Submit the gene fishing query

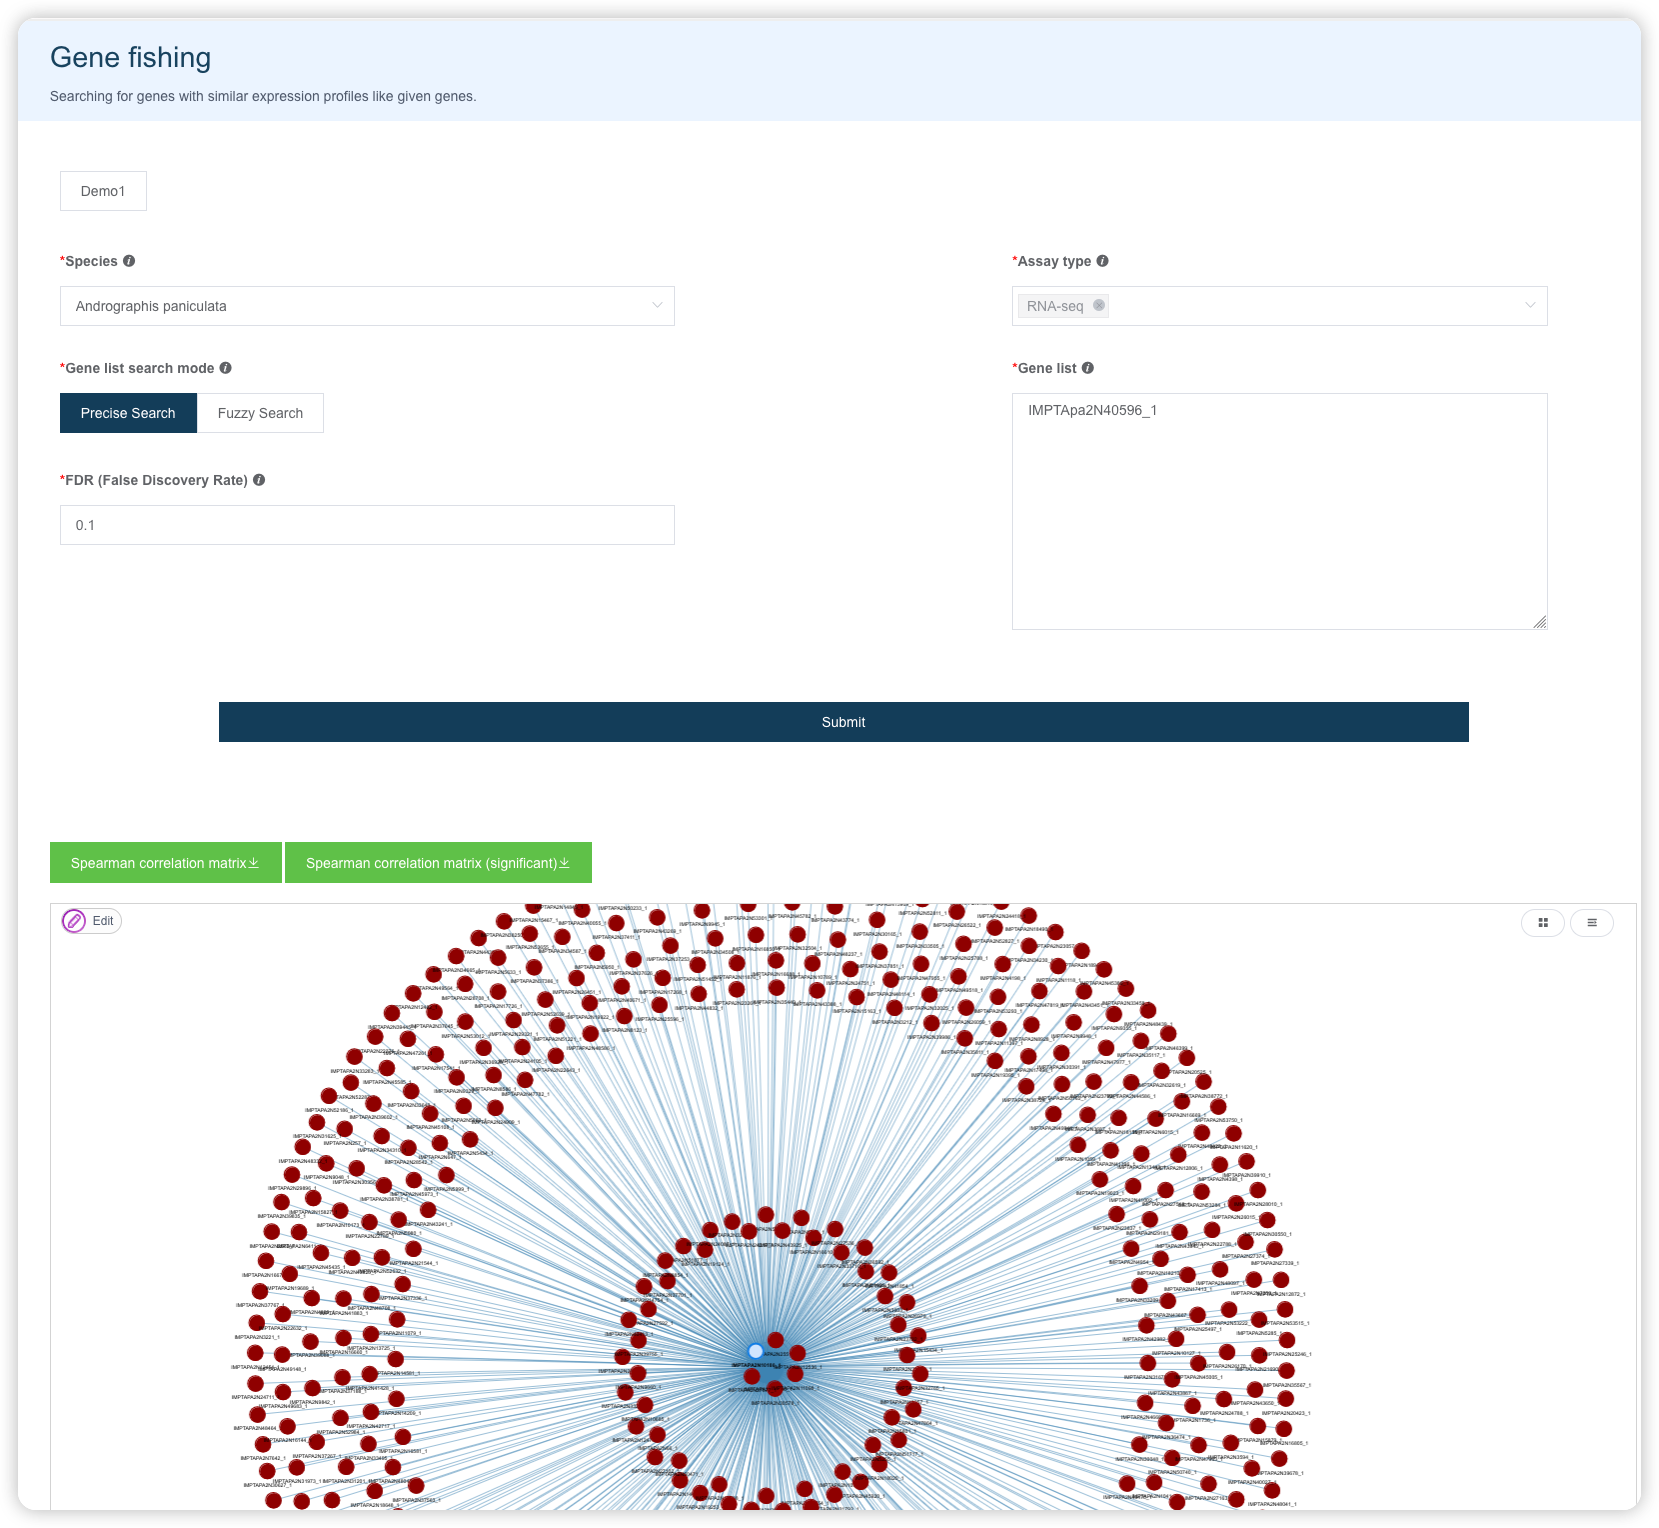(844, 722)
